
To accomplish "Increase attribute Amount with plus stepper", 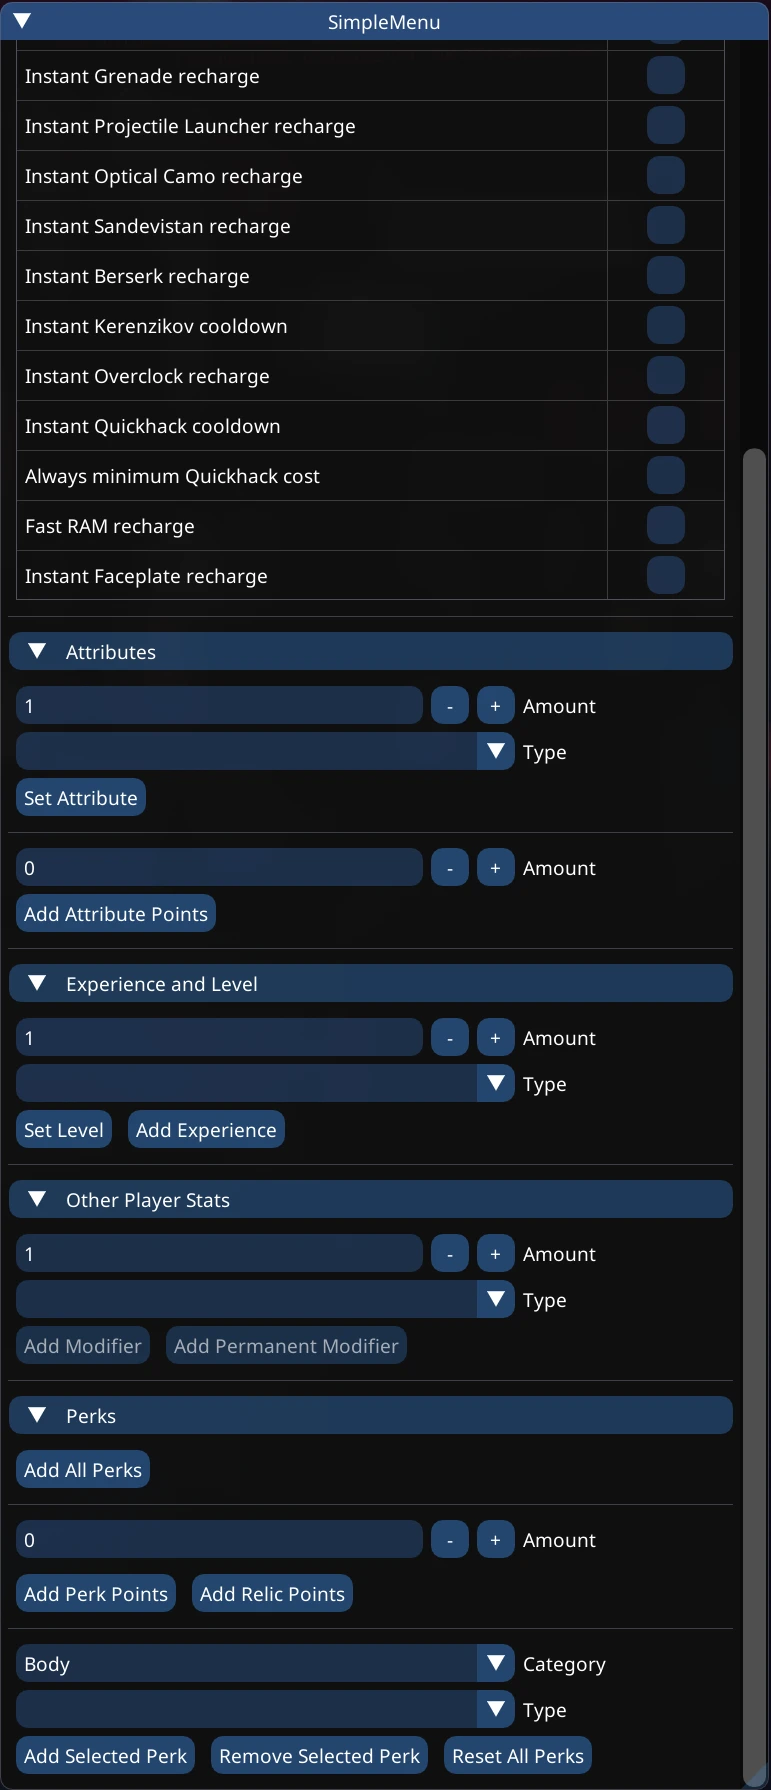I will pos(495,705).
